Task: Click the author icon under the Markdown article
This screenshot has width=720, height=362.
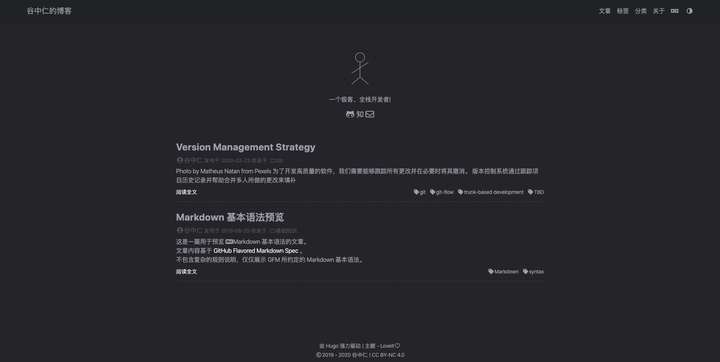Action: coord(180,230)
